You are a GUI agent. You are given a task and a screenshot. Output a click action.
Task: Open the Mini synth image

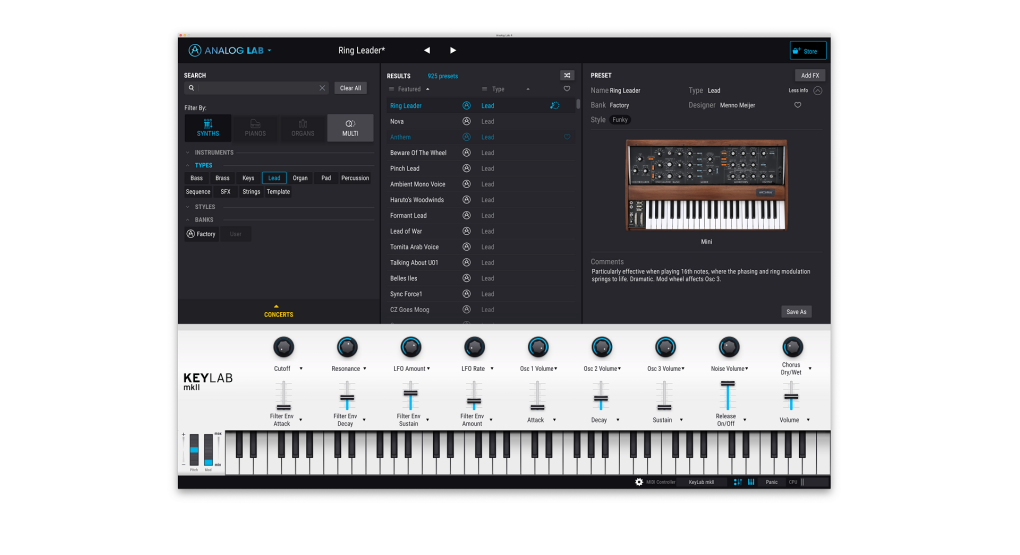point(706,185)
